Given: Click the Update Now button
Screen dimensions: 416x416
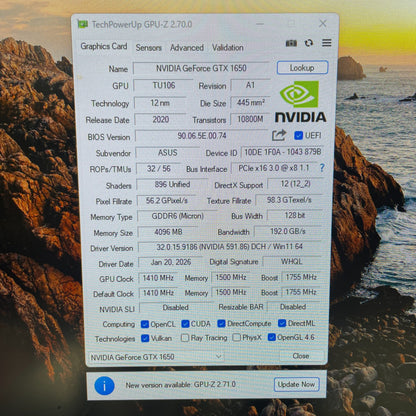Looking at the screenshot, I should click(296, 384).
